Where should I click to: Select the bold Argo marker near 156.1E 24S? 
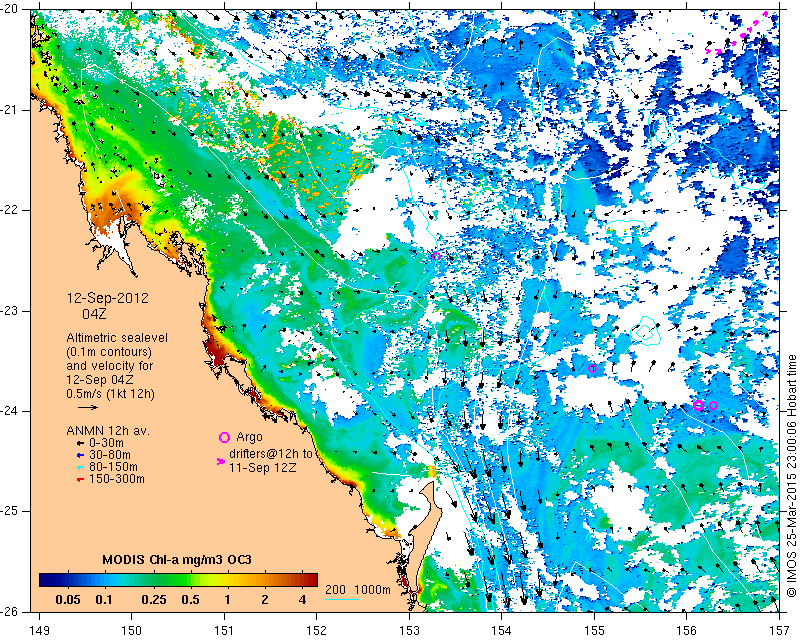(698, 405)
